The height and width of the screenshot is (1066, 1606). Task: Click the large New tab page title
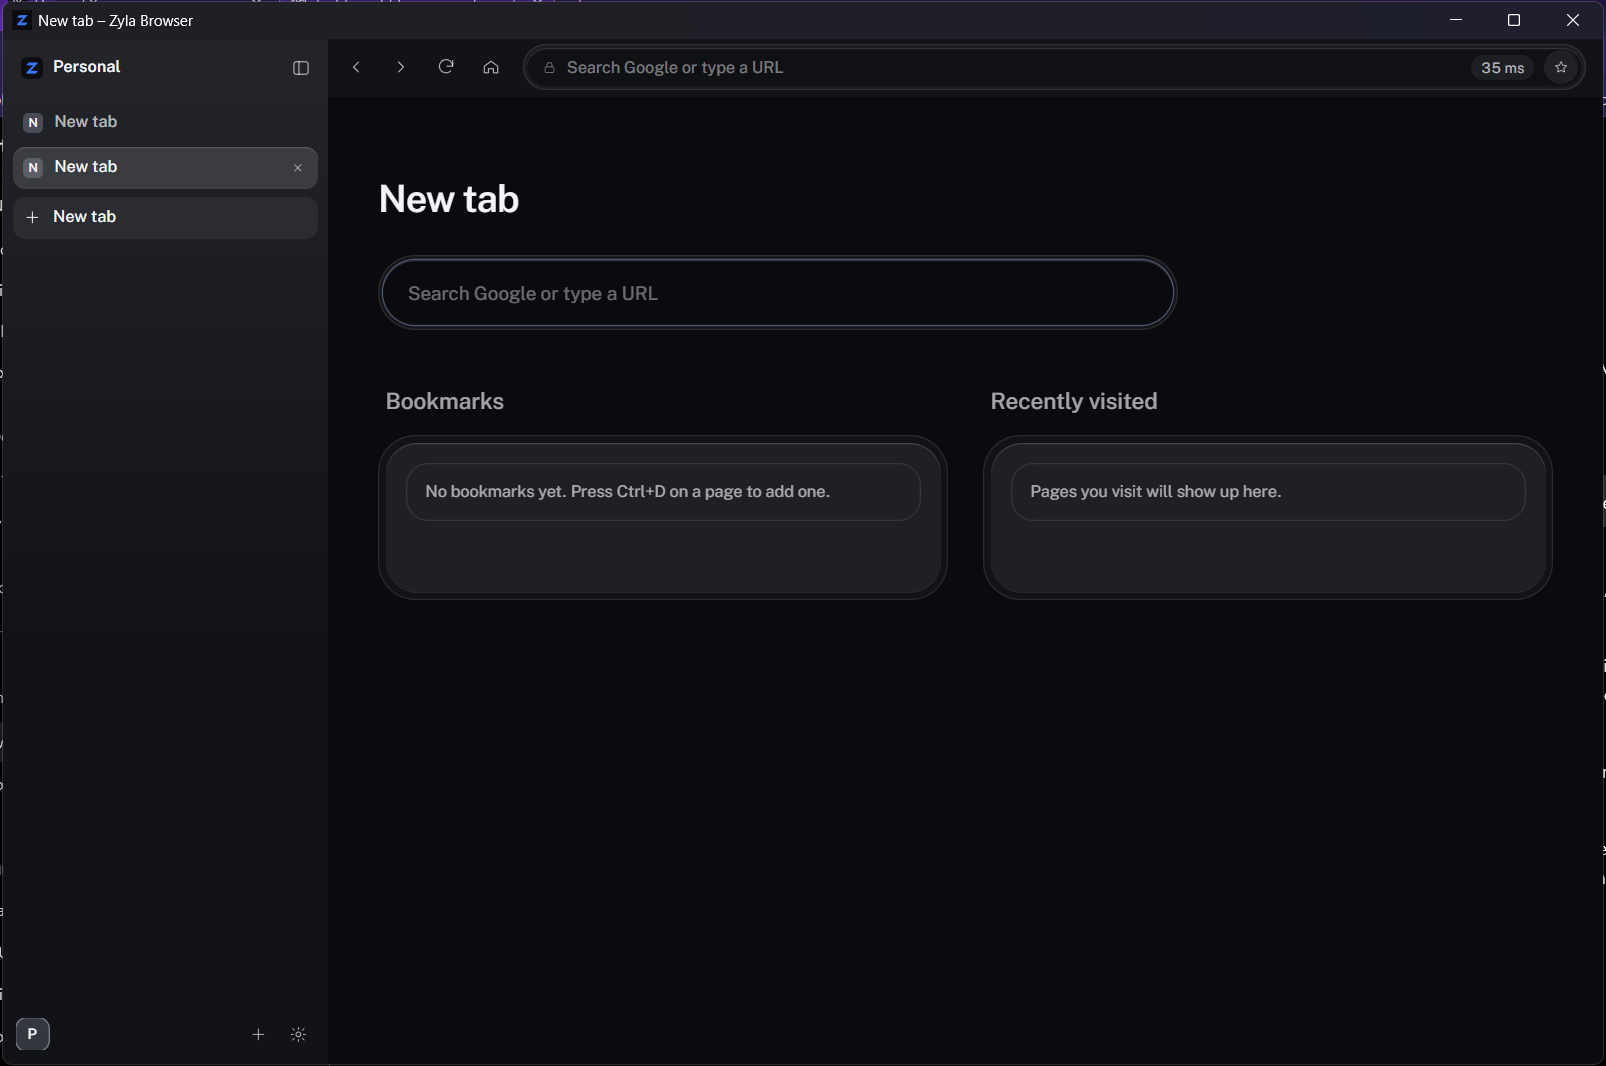click(x=449, y=199)
